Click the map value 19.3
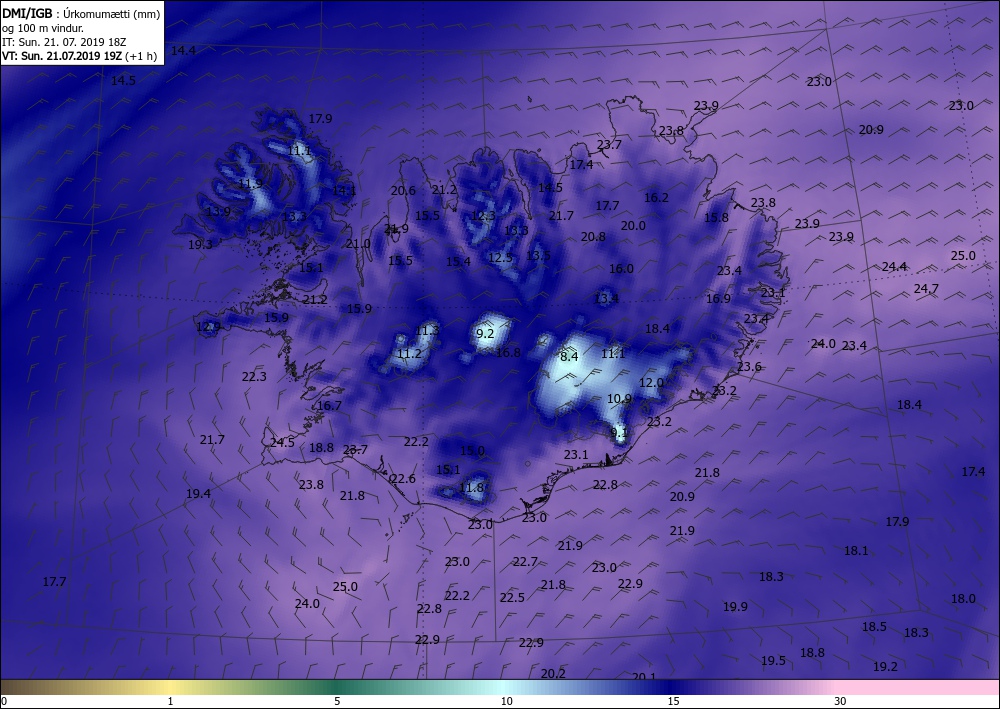 (200, 244)
